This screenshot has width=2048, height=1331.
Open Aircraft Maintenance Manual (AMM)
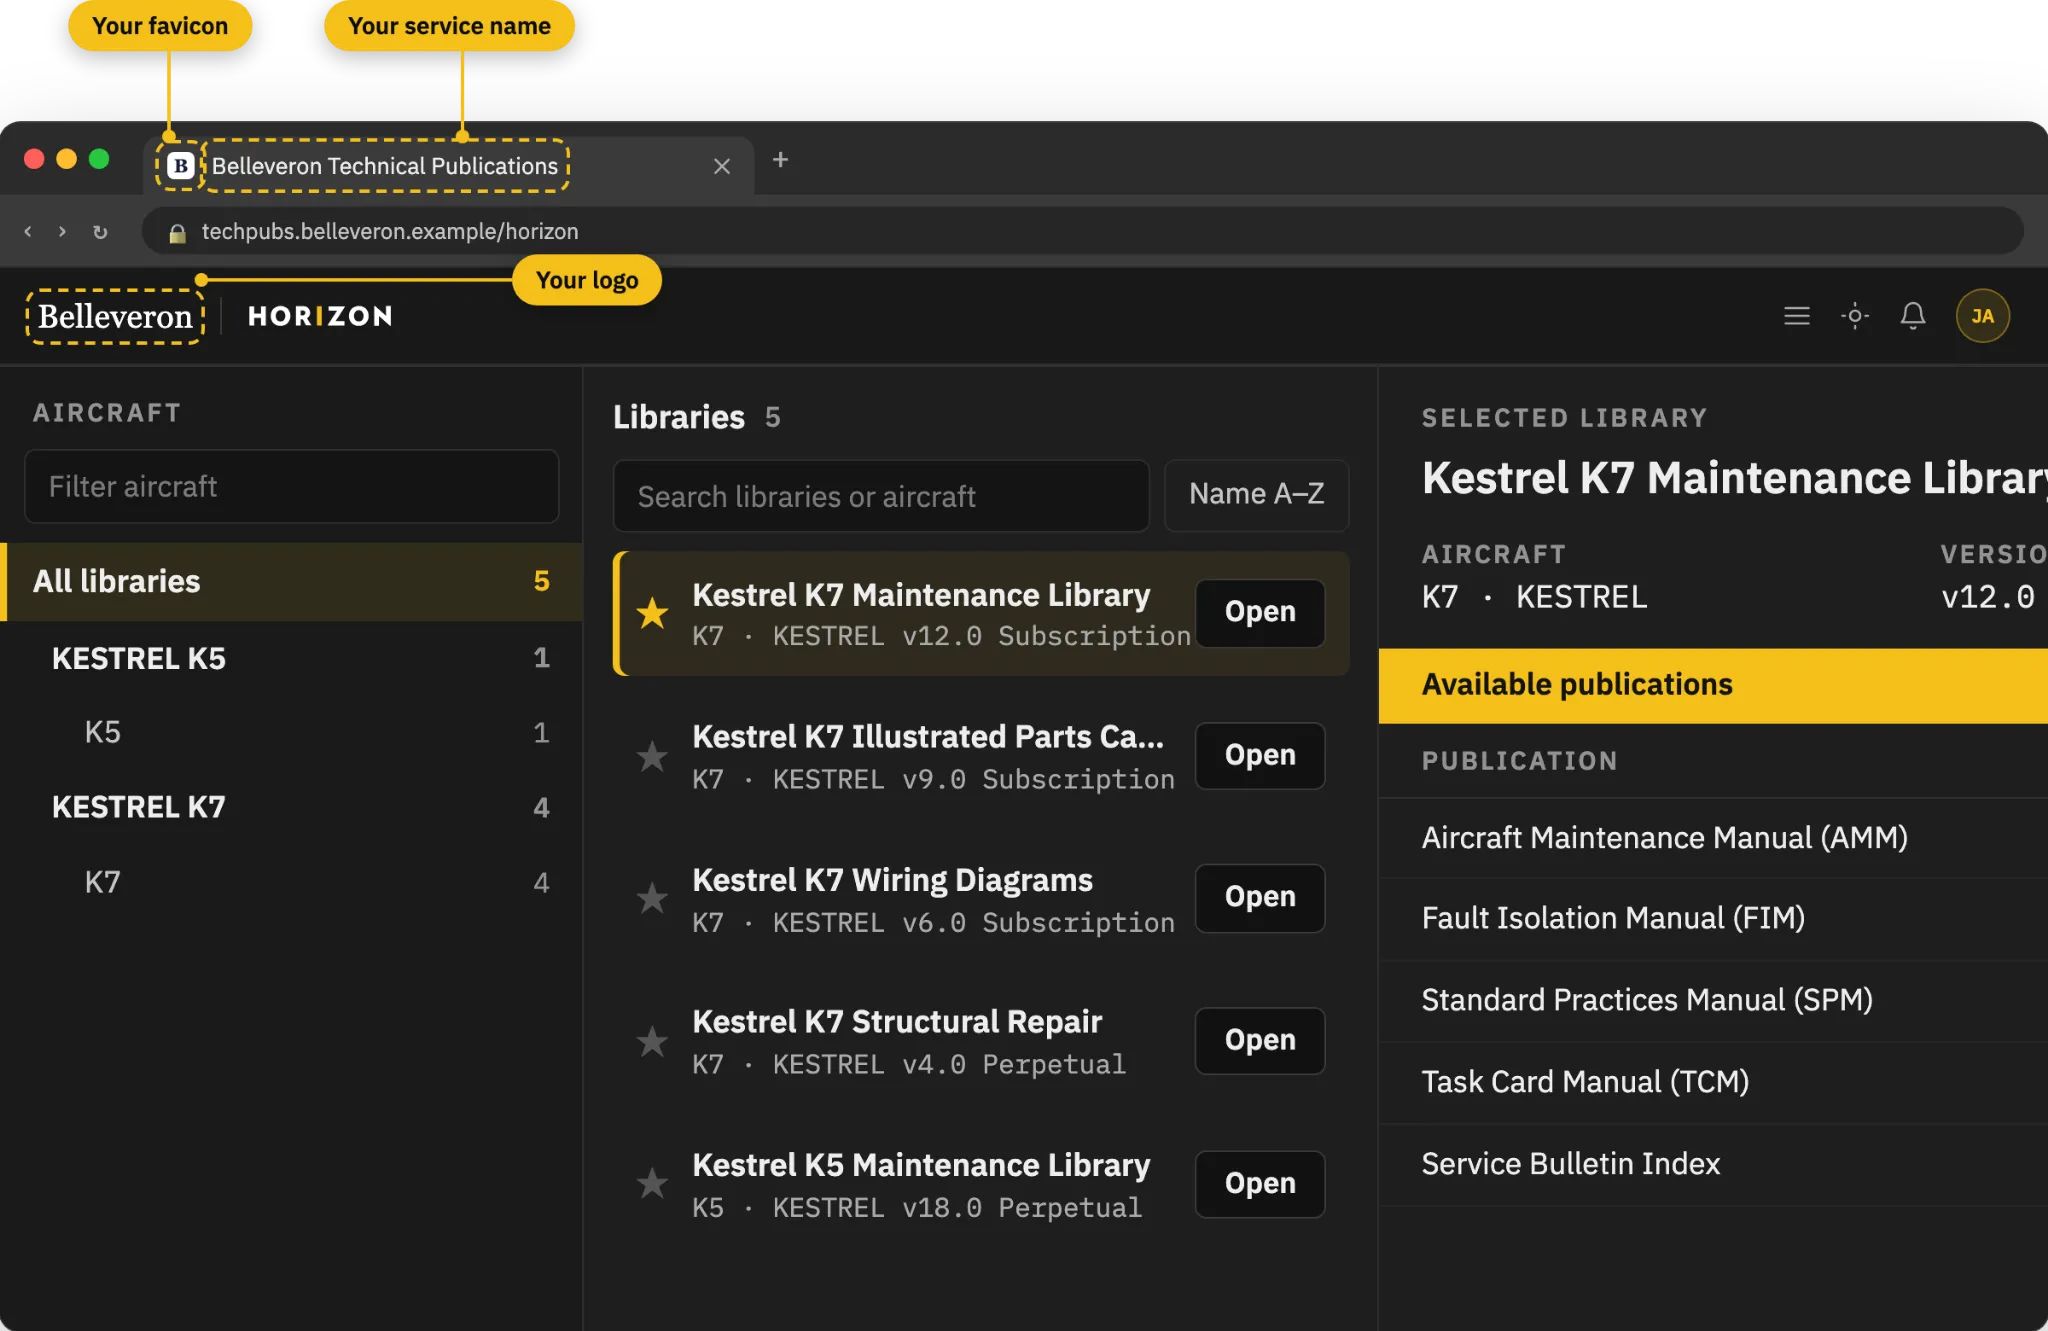click(x=1712, y=838)
